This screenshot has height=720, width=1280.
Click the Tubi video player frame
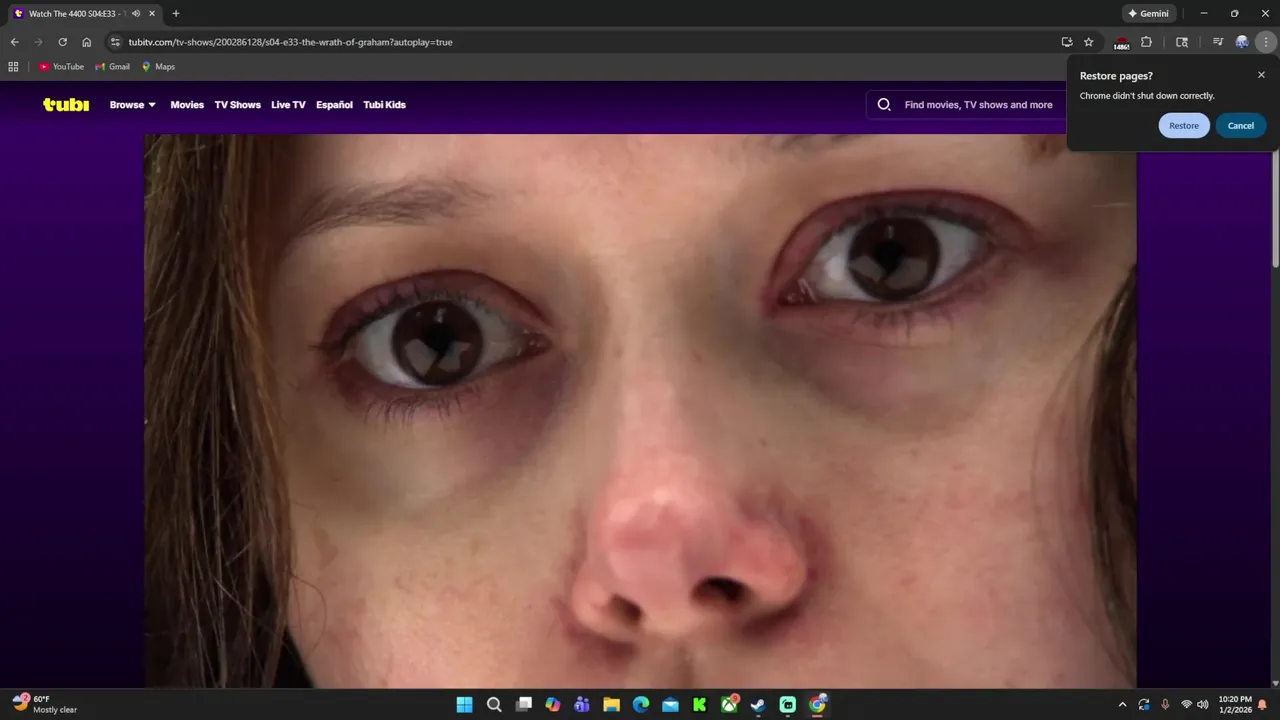click(640, 411)
